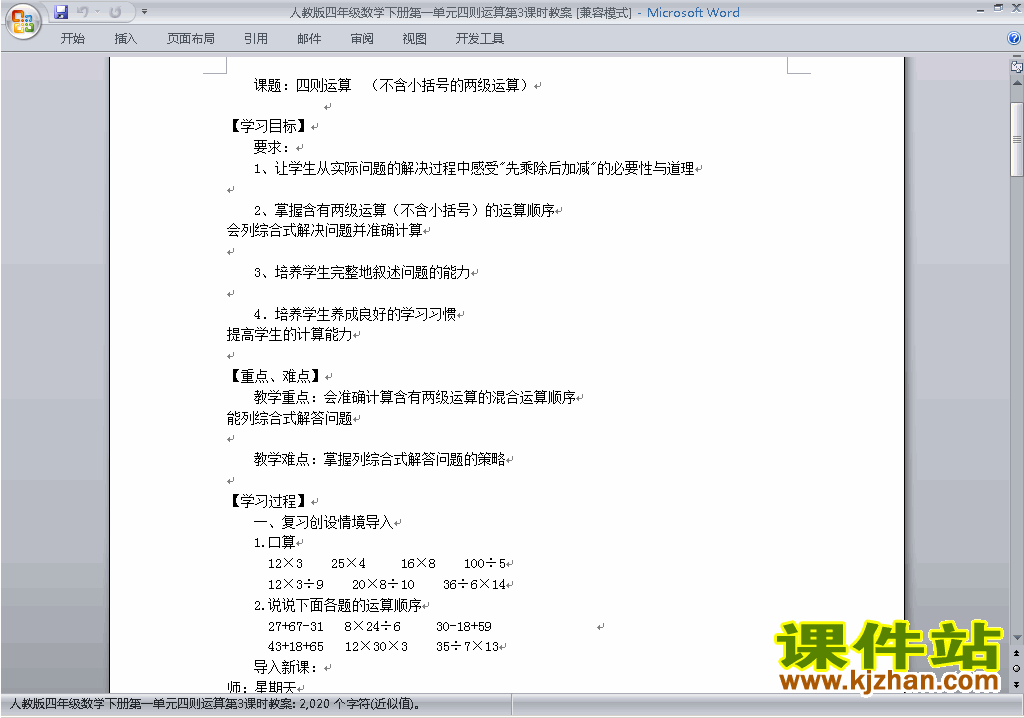Image resolution: width=1024 pixels, height=718 pixels.
Task: Click the expression 20×8÷10
Action: tap(383, 584)
